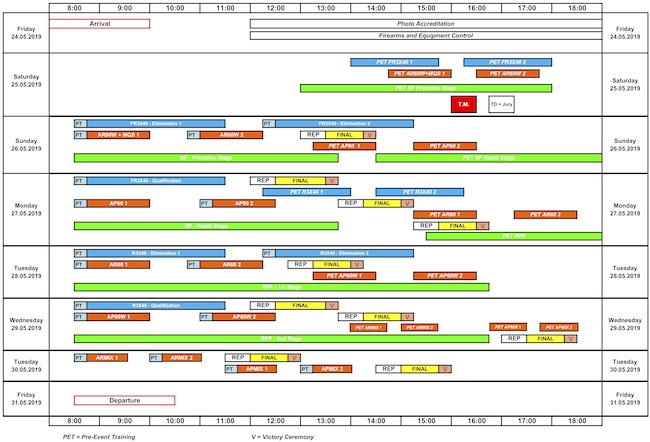Select the PET FR3X40 1 block
Image resolution: width=650 pixels, height=442 pixels.
click(395, 62)
